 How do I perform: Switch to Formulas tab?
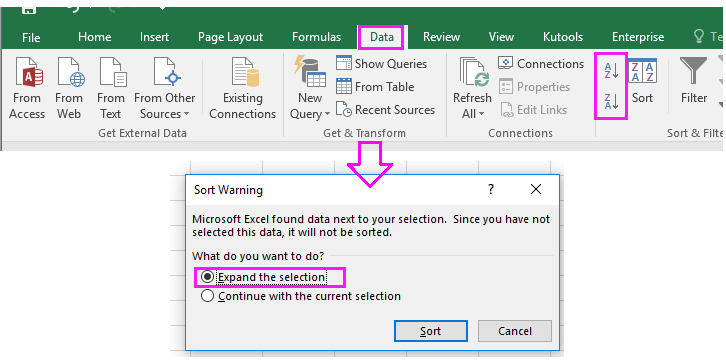tap(317, 37)
